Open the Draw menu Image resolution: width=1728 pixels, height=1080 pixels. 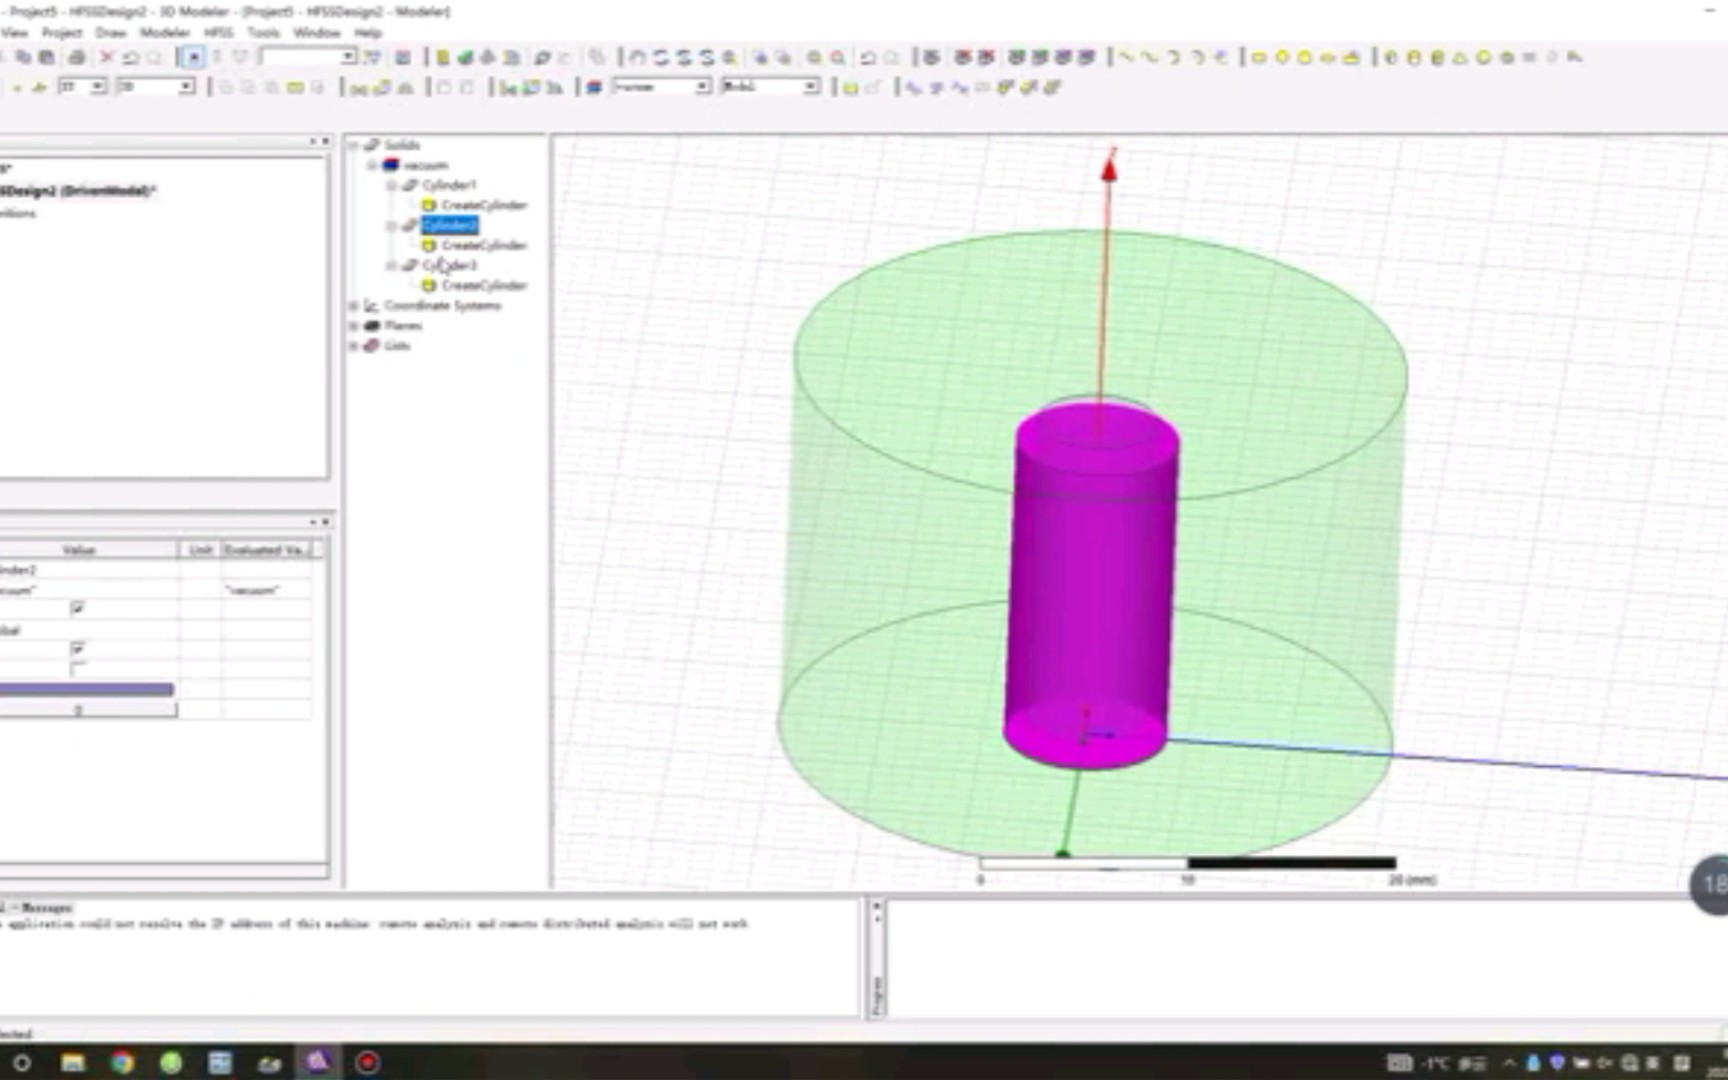110,33
